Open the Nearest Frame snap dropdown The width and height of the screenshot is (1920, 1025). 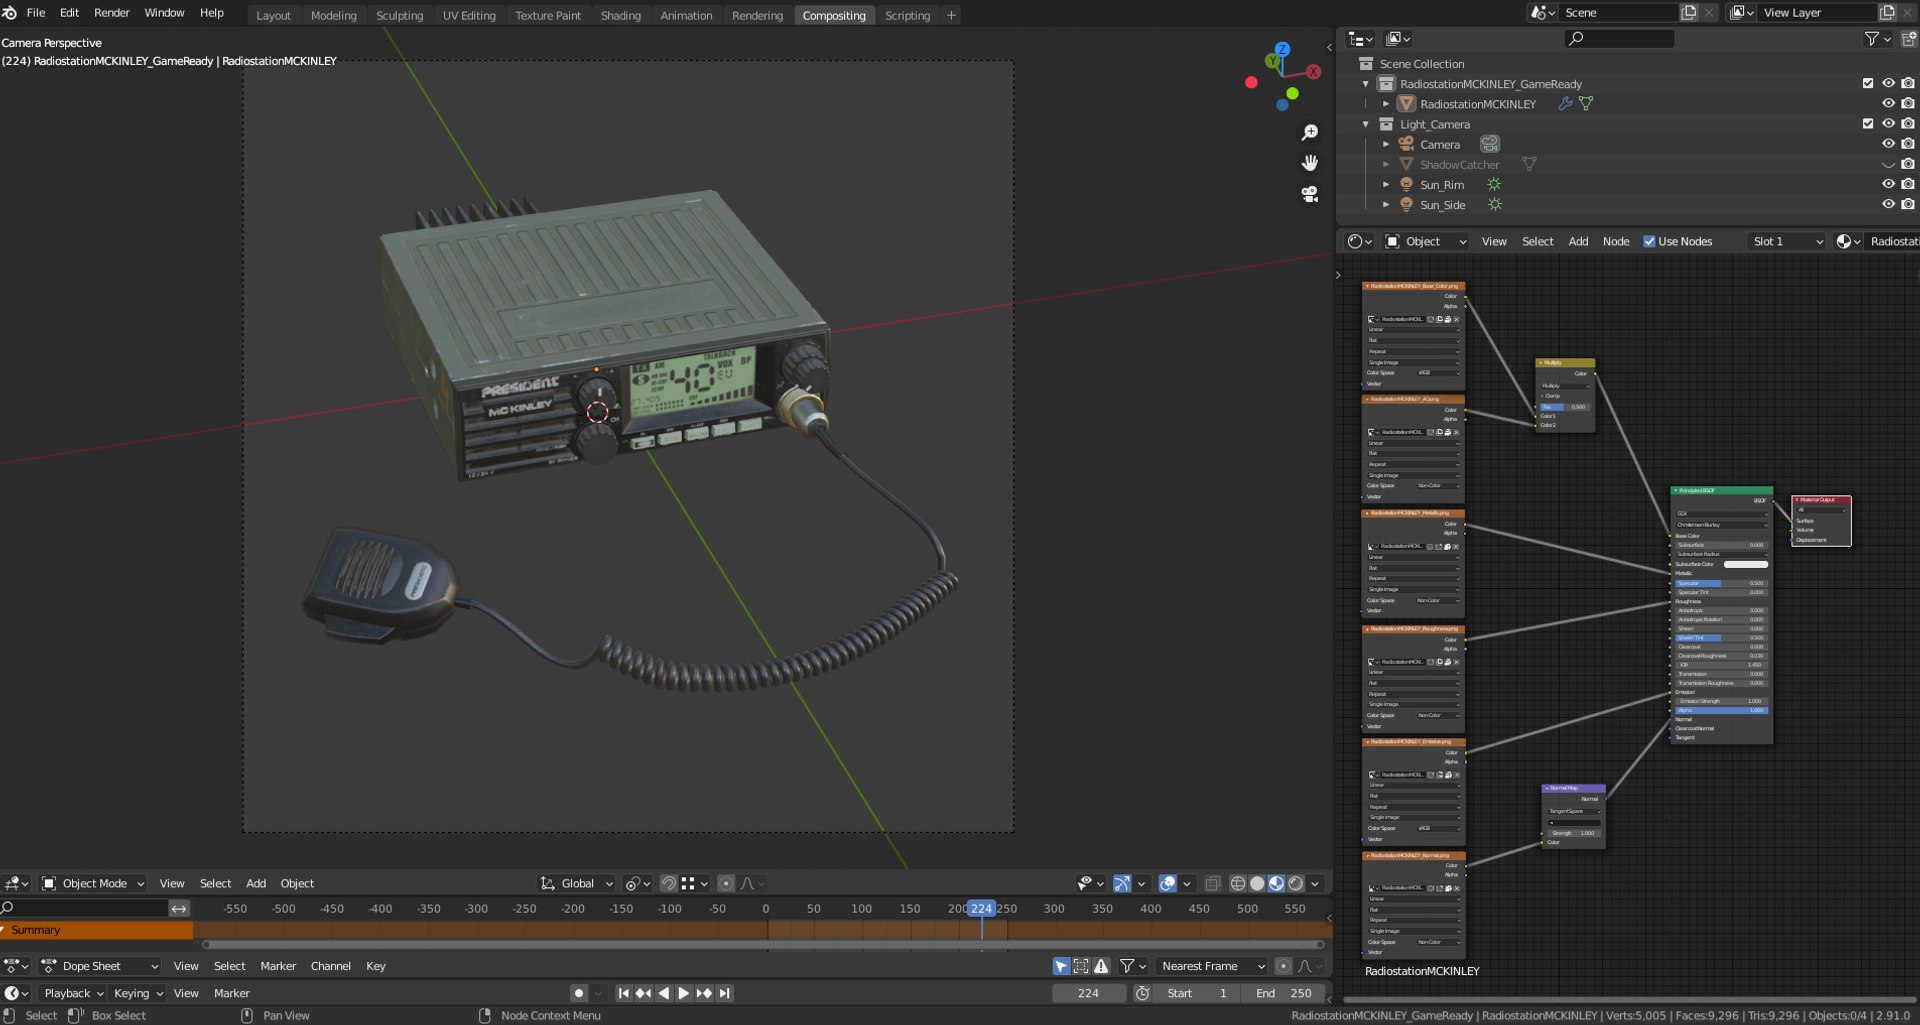(x=1212, y=966)
